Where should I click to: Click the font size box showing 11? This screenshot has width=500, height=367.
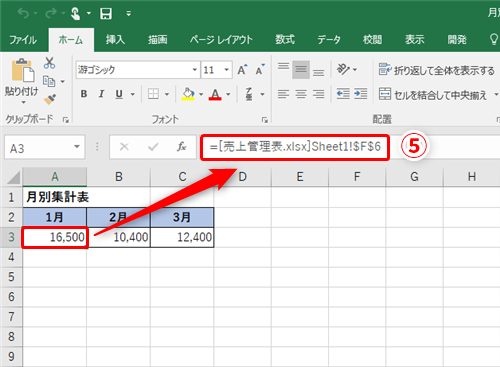(212, 70)
